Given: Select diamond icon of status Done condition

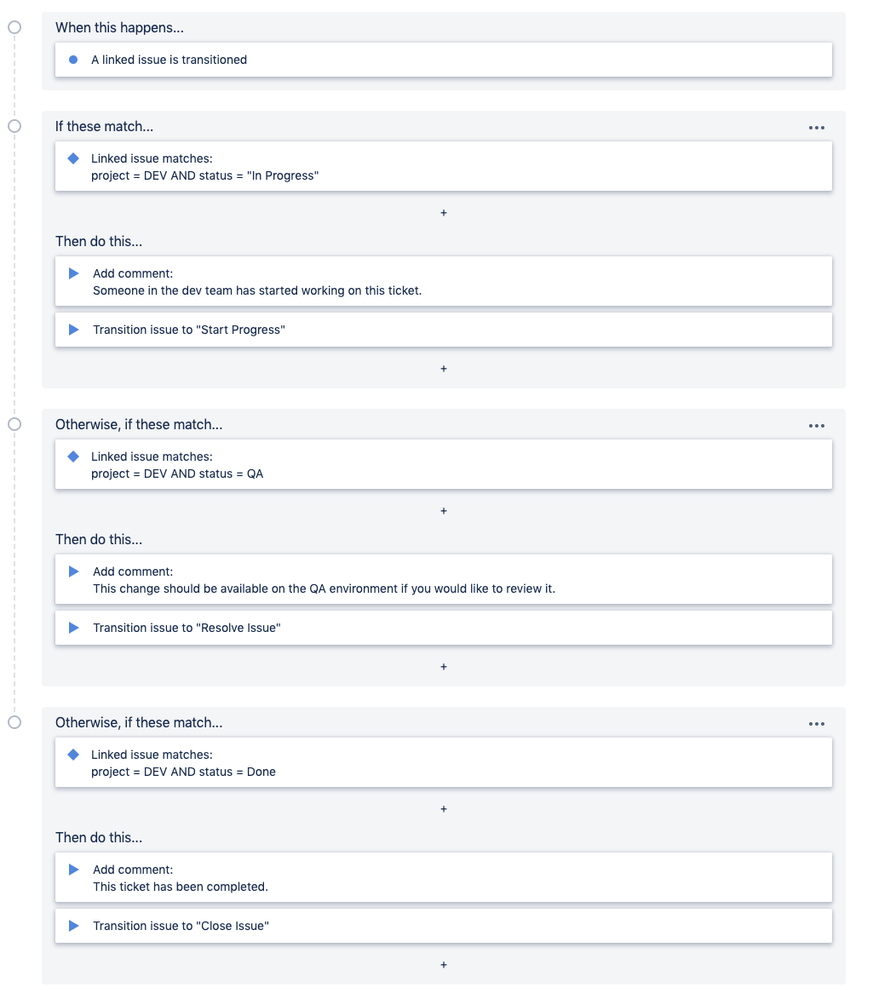Looking at the screenshot, I should (x=73, y=754).
